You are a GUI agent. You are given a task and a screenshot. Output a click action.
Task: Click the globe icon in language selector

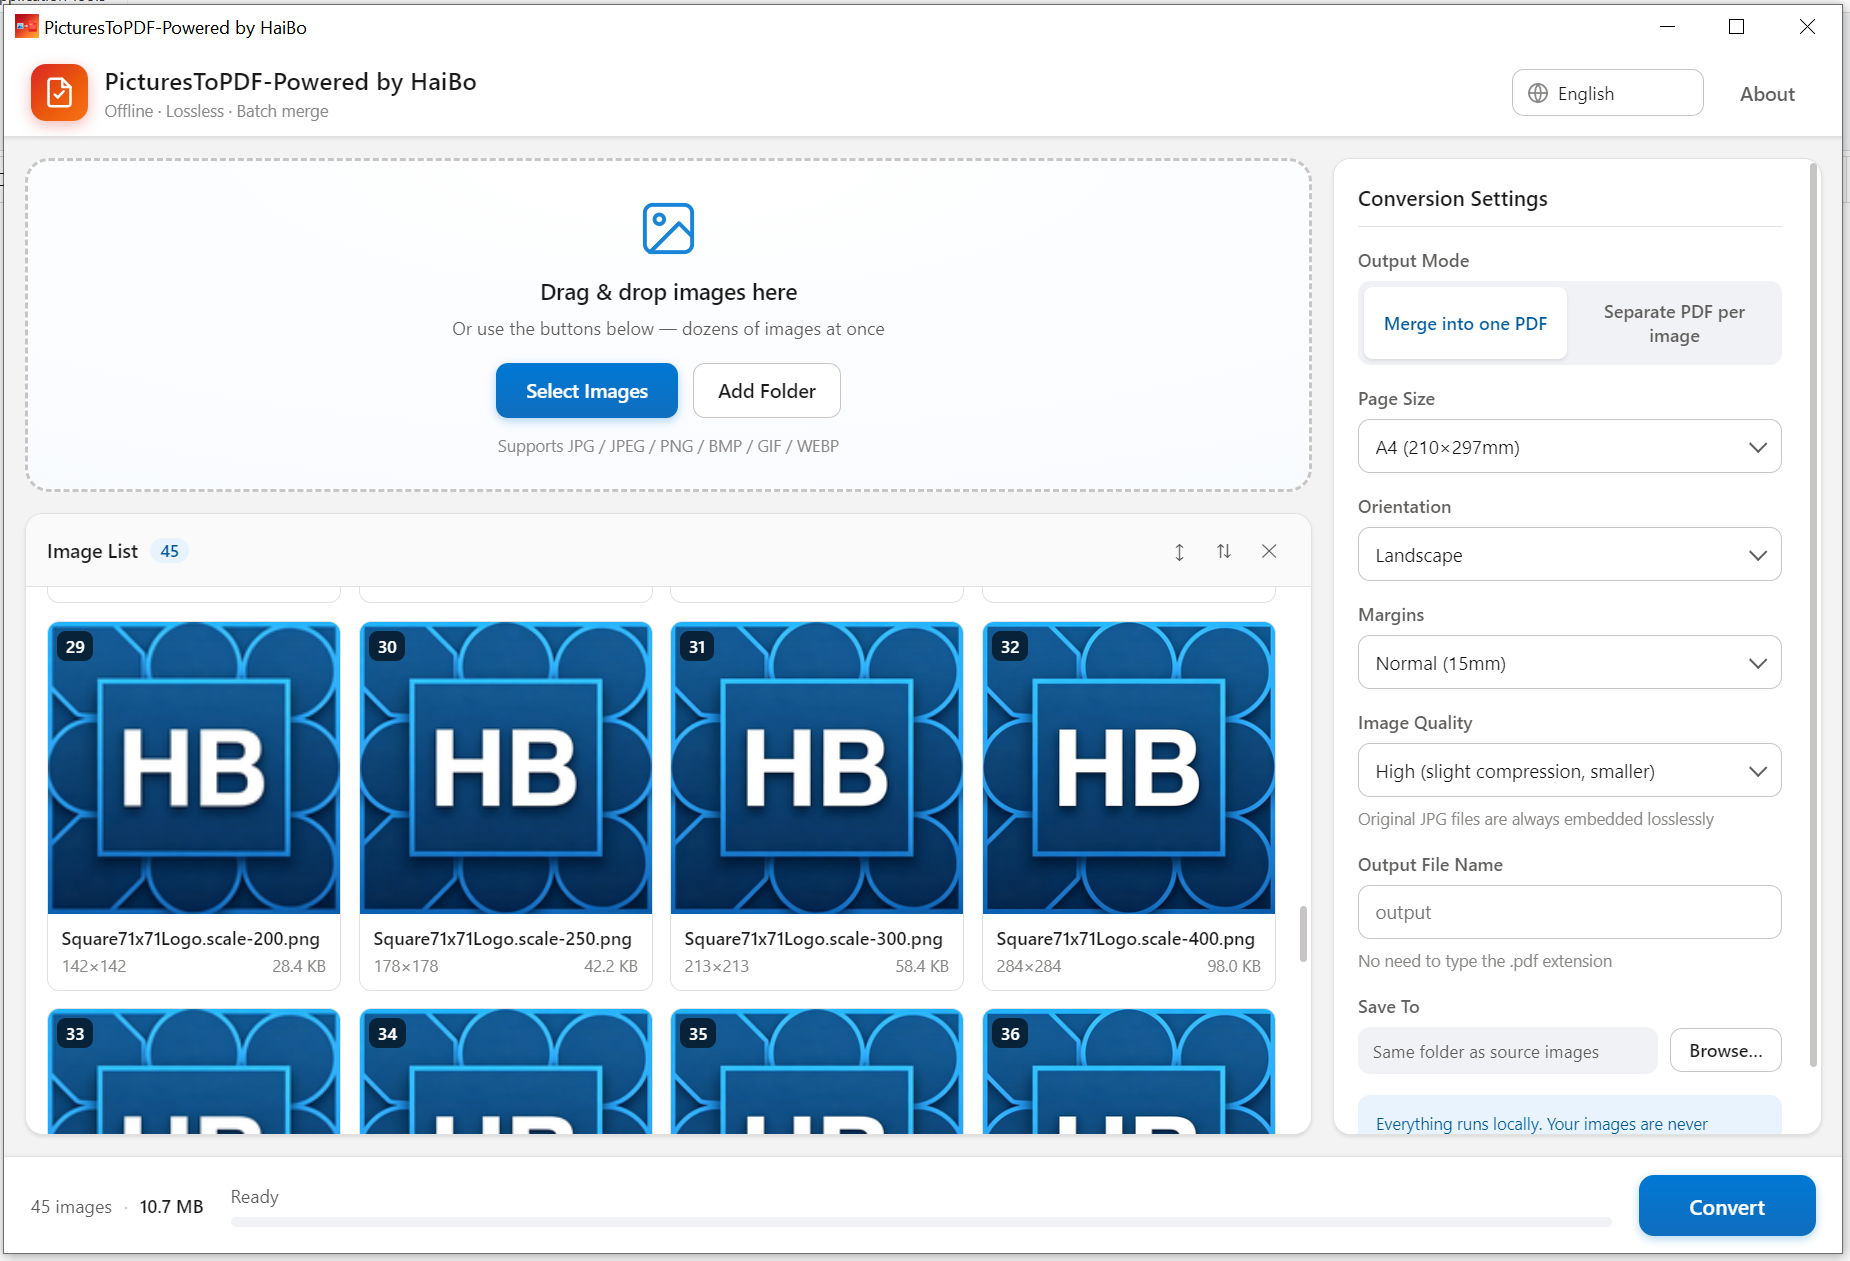1538,93
